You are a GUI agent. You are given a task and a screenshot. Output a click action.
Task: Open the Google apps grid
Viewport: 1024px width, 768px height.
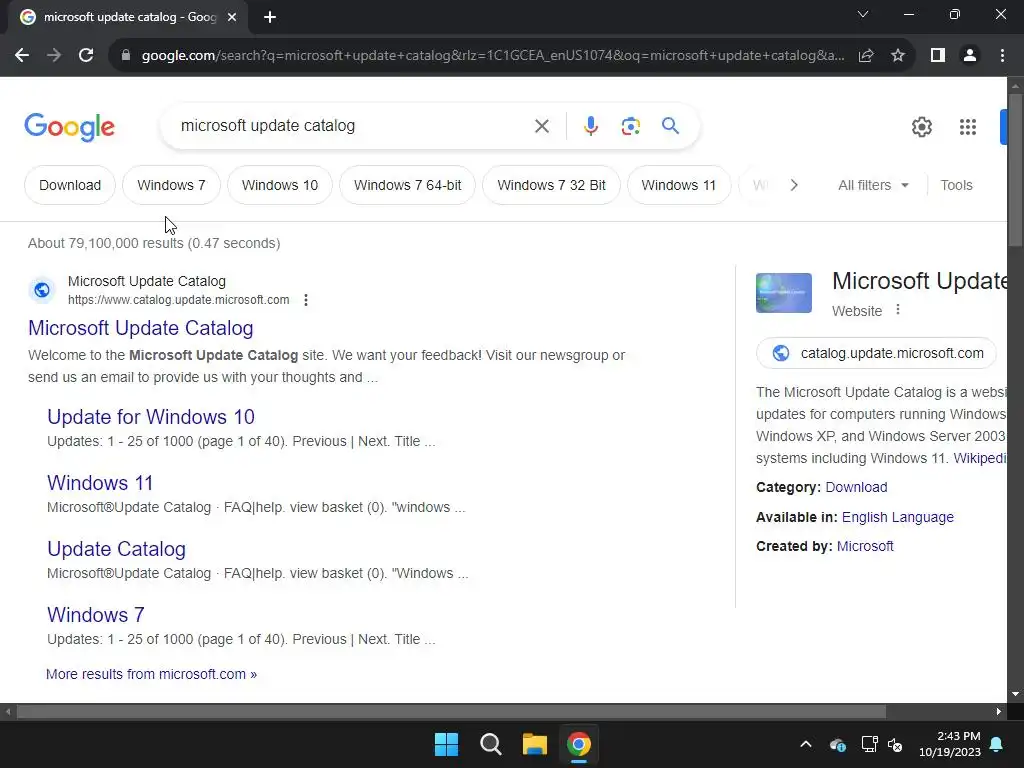click(x=968, y=127)
